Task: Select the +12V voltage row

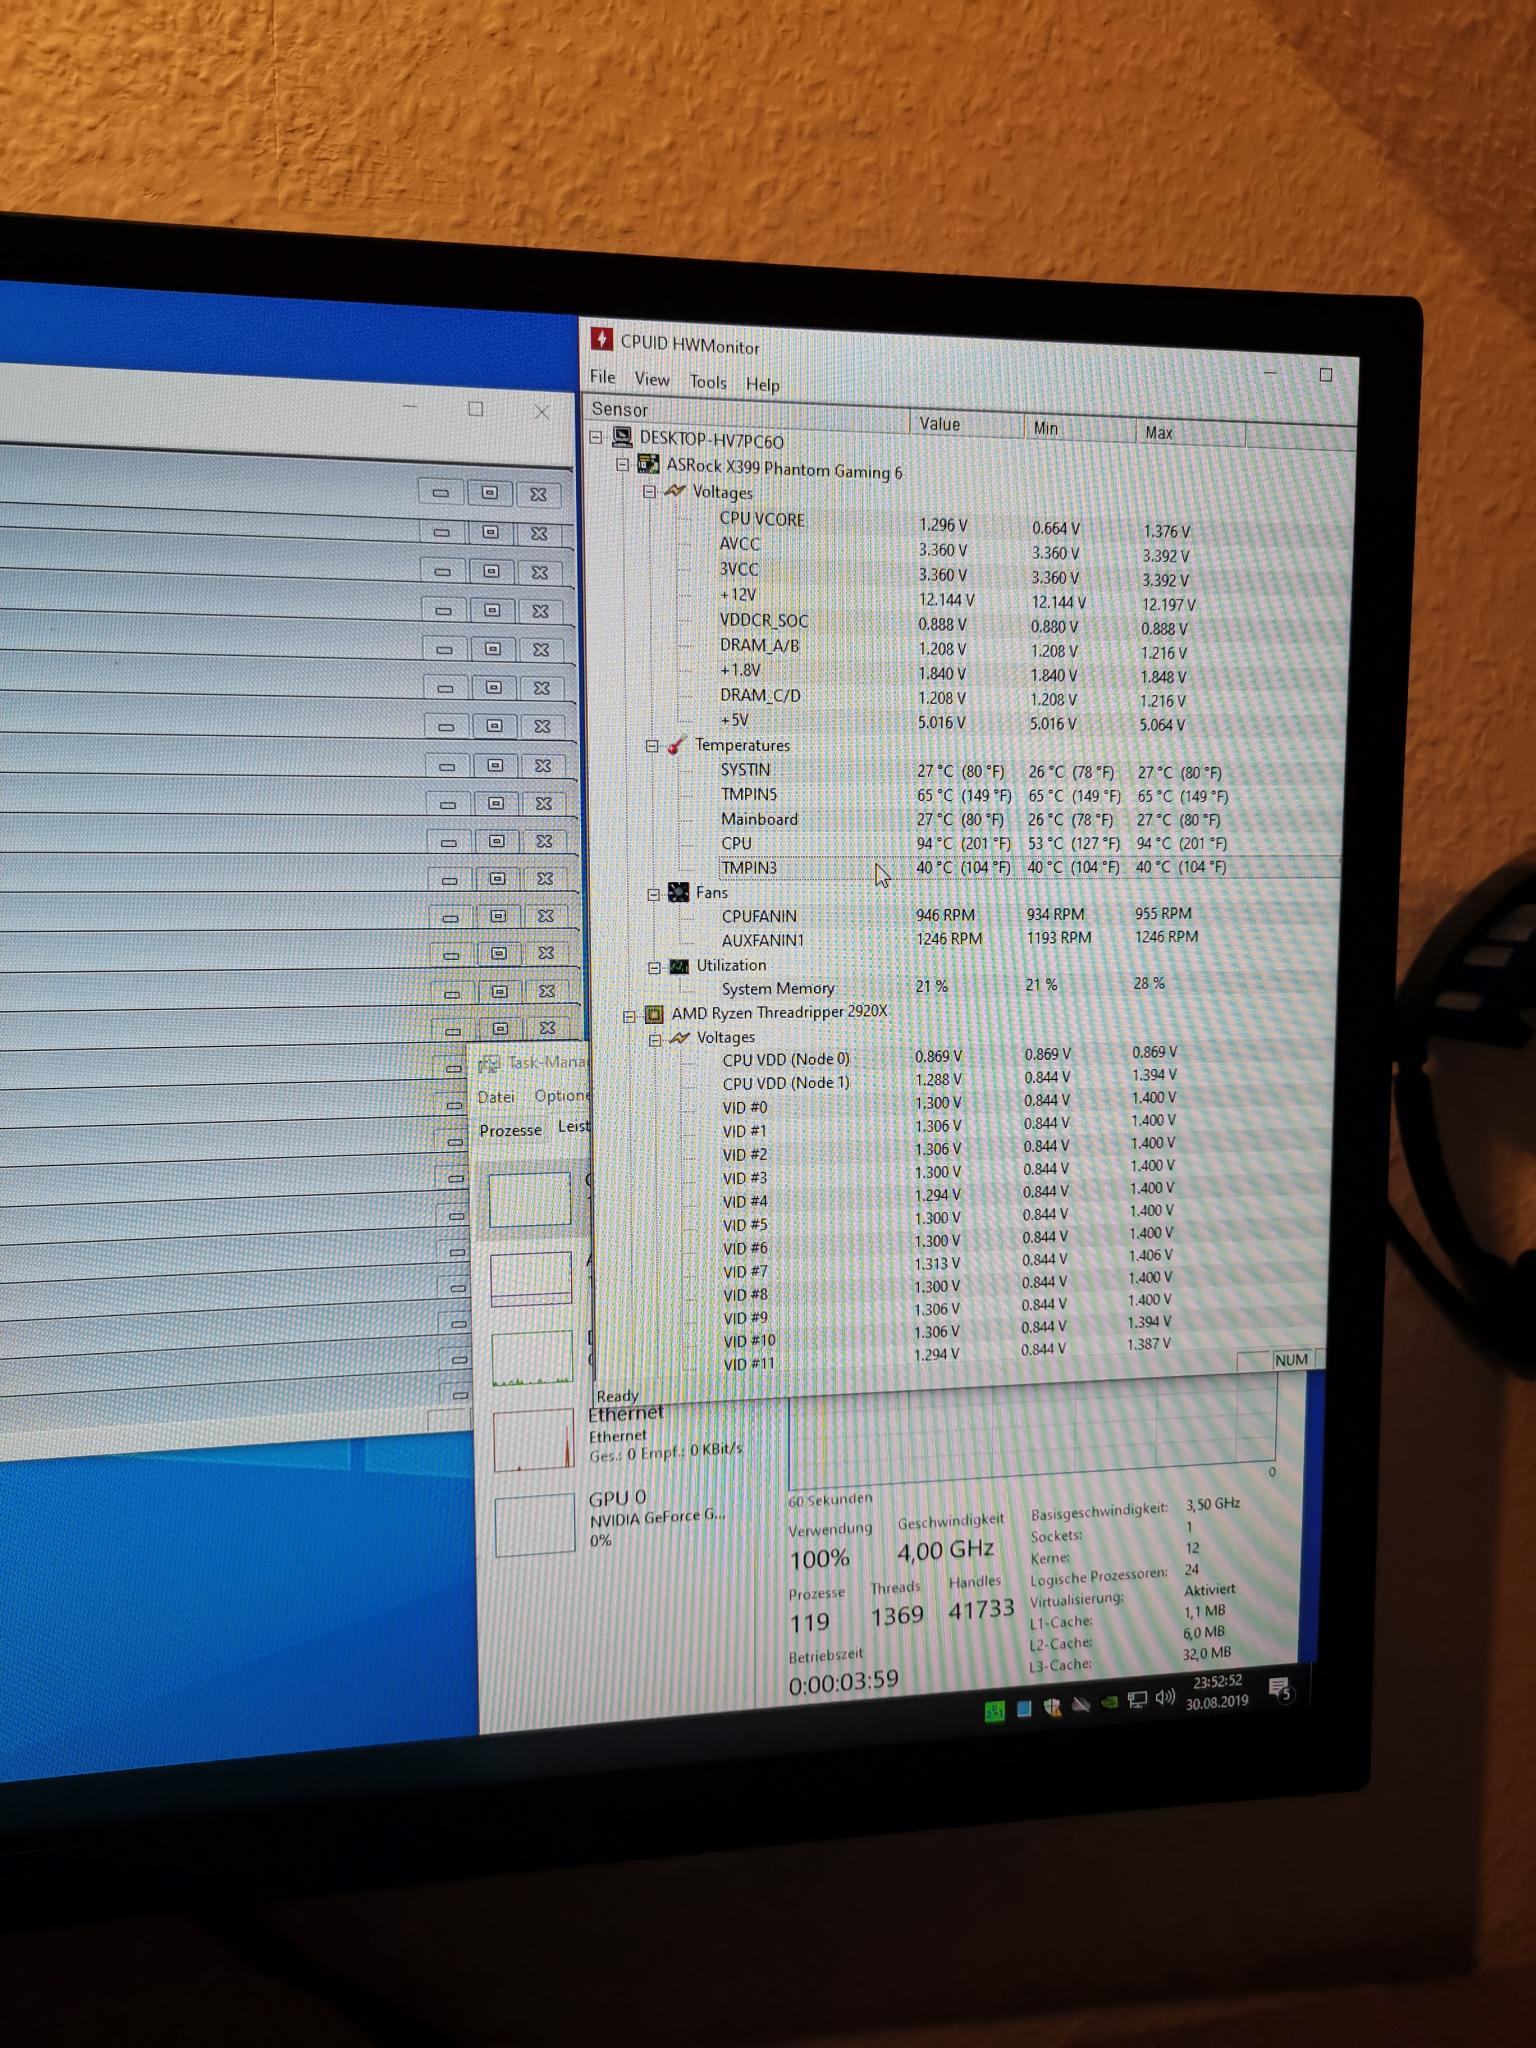Action: [x=960, y=599]
